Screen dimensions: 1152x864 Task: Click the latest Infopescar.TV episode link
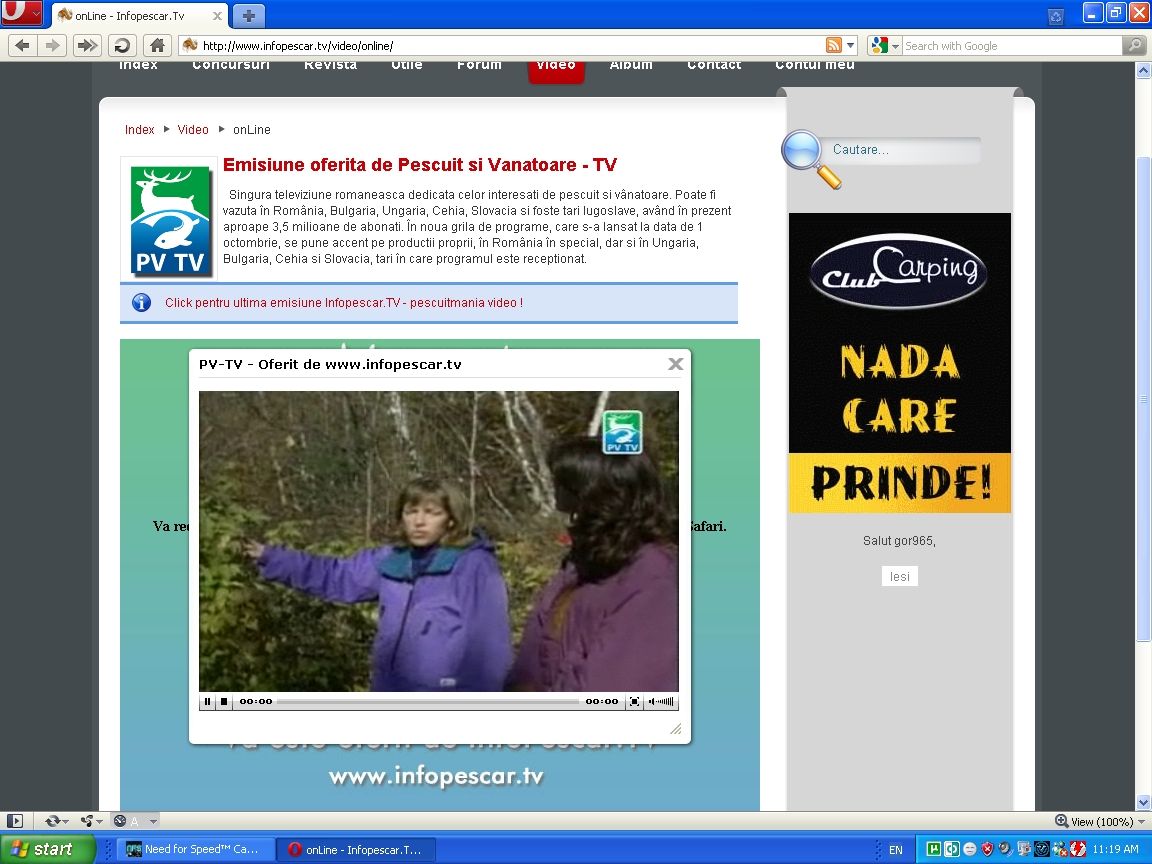coord(343,302)
